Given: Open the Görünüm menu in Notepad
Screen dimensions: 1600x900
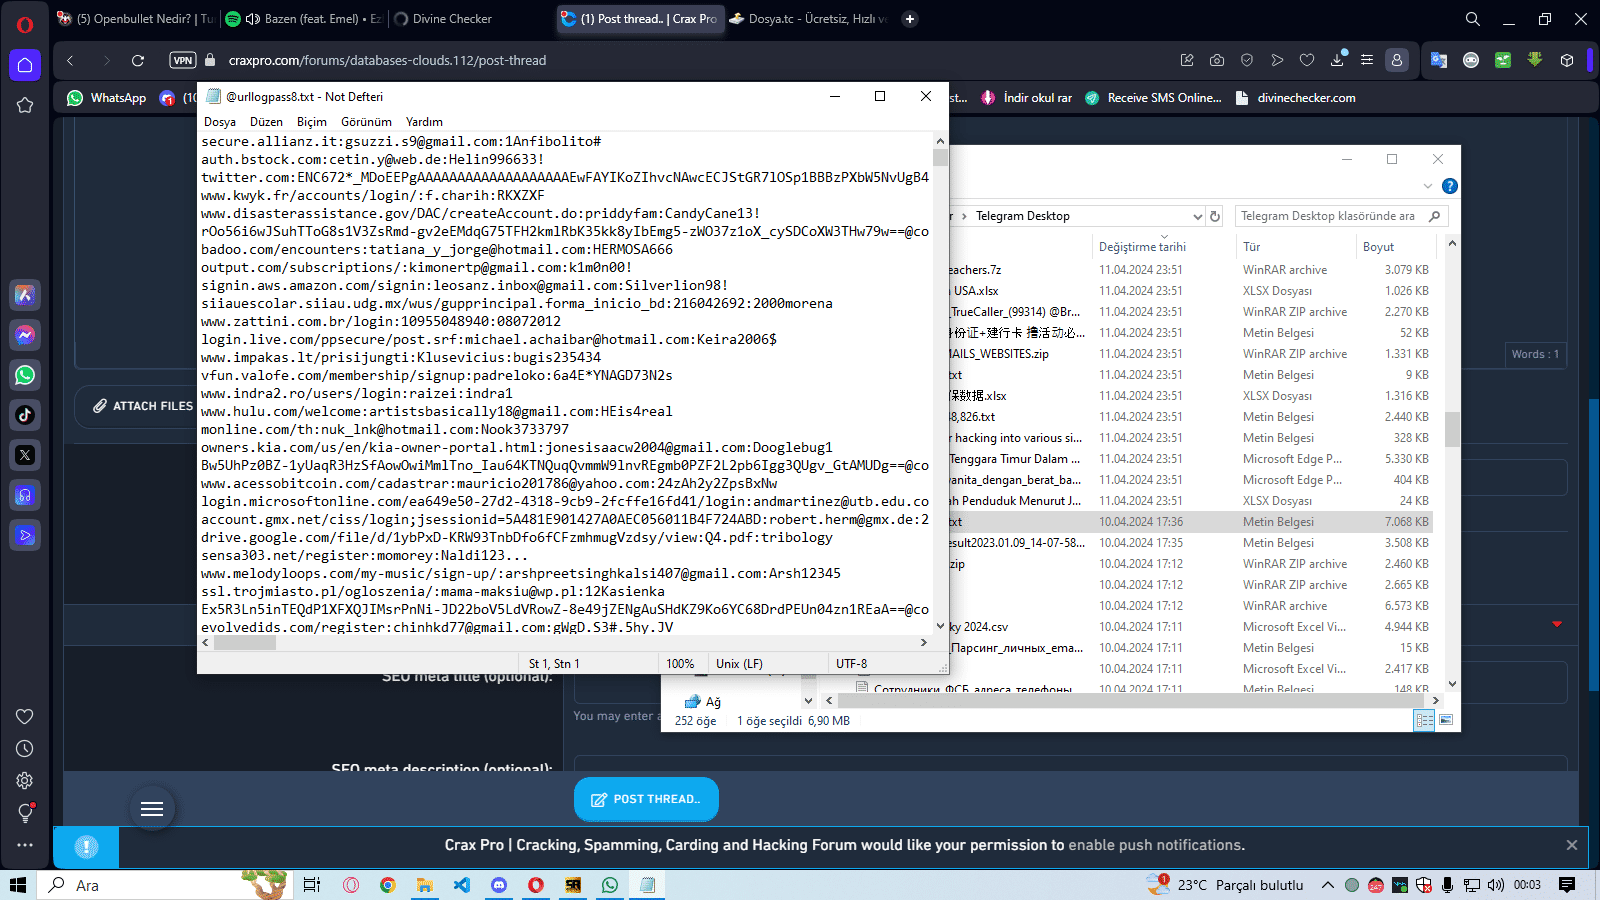Looking at the screenshot, I should coord(366,122).
